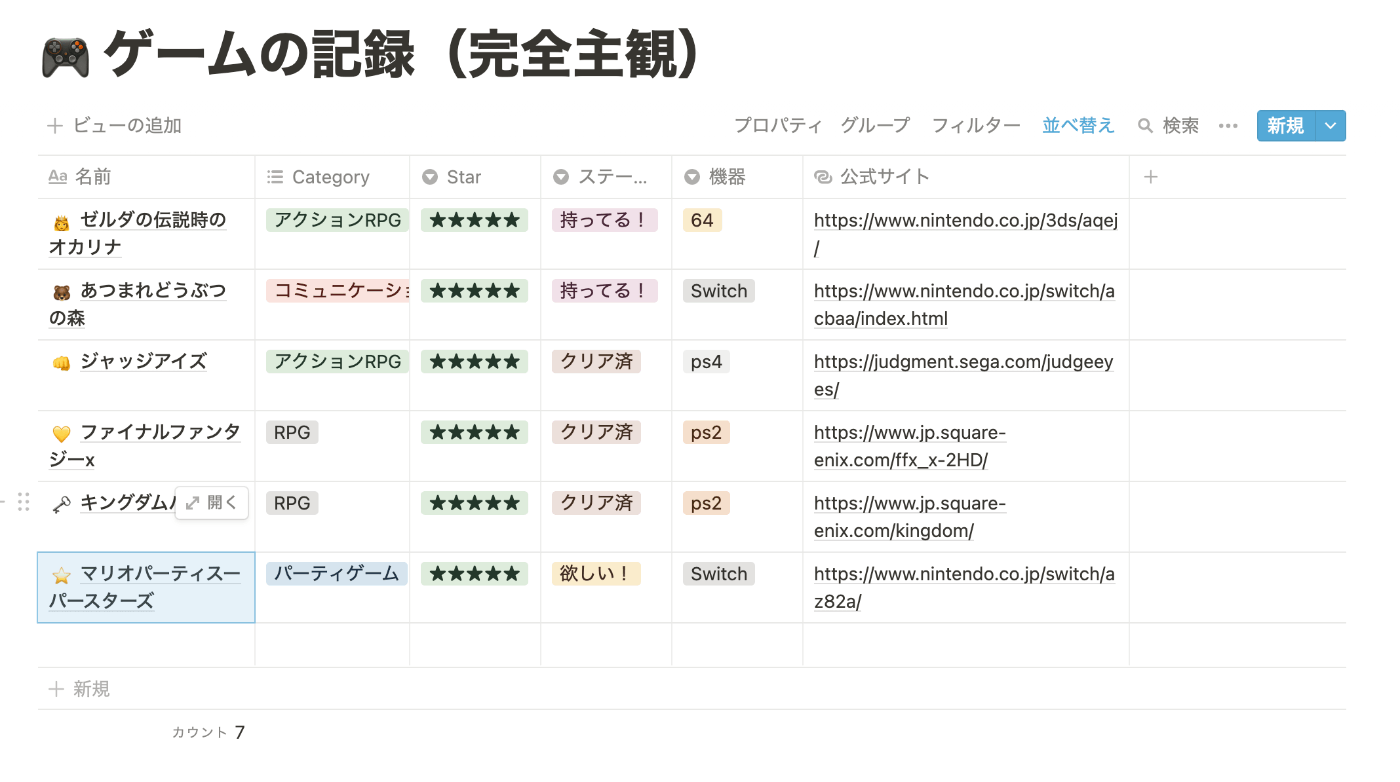Click the key emoji on Kingdom Hearts row
The height and width of the screenshot is (782, 1400).
click(61, 505)
